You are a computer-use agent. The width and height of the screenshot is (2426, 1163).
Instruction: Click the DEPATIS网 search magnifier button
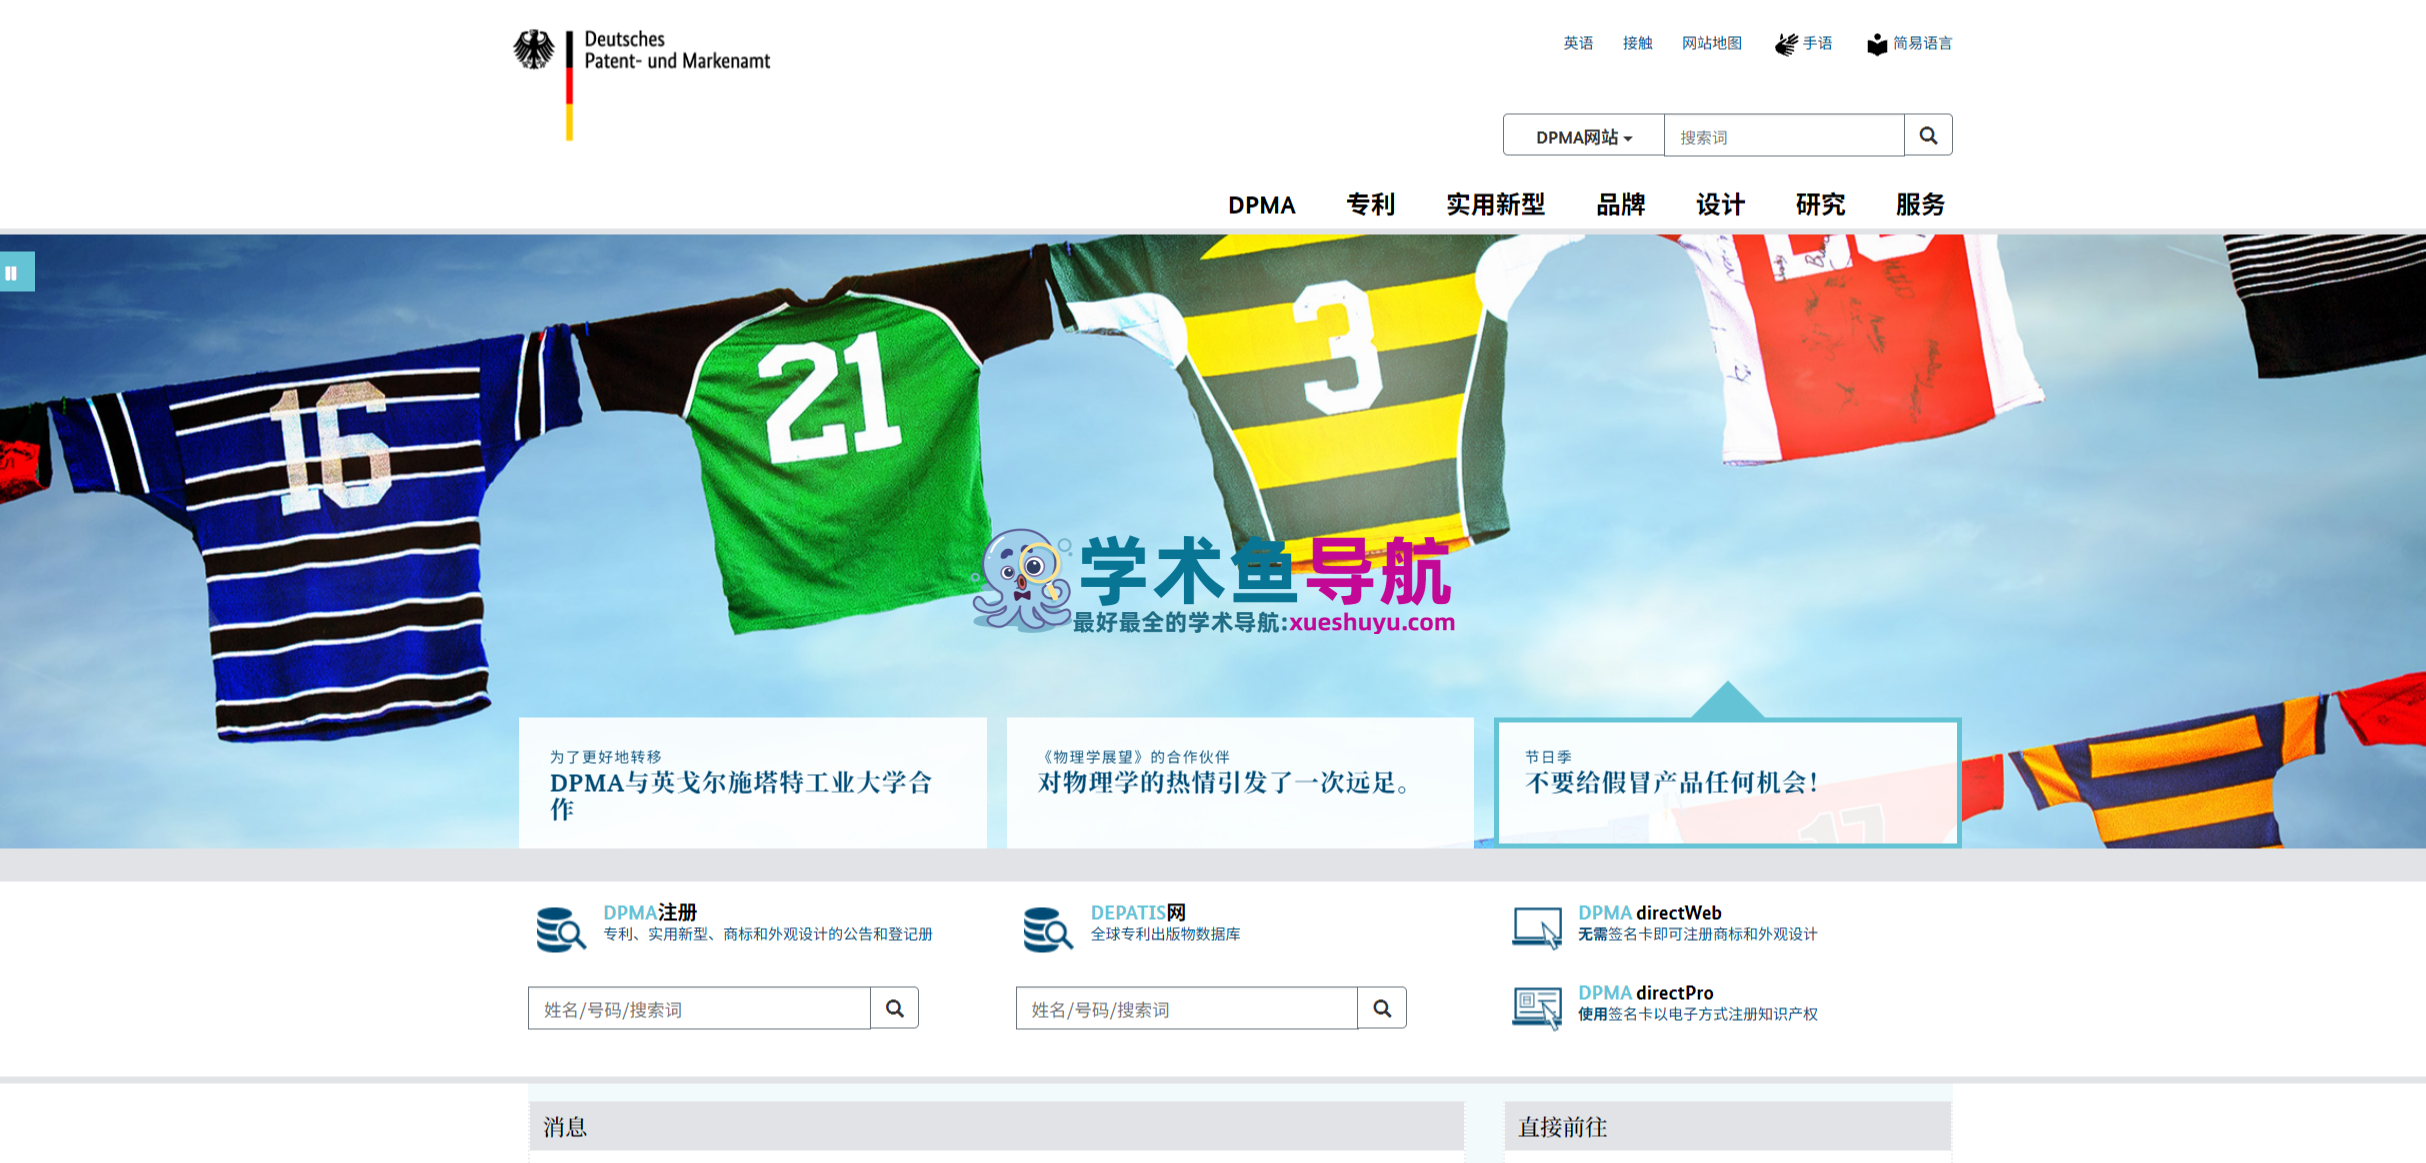[x=1382, y=1008]
